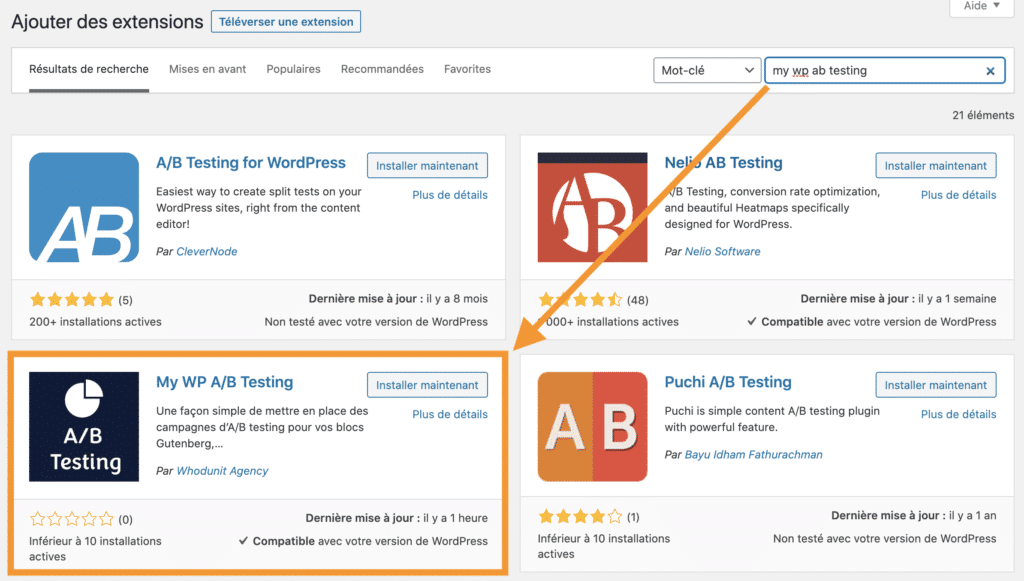This screenshot has height=581, width=1024.
Task: Click the 'Ajouter des extensions' page heading
Action: click(x=107, y=22)
